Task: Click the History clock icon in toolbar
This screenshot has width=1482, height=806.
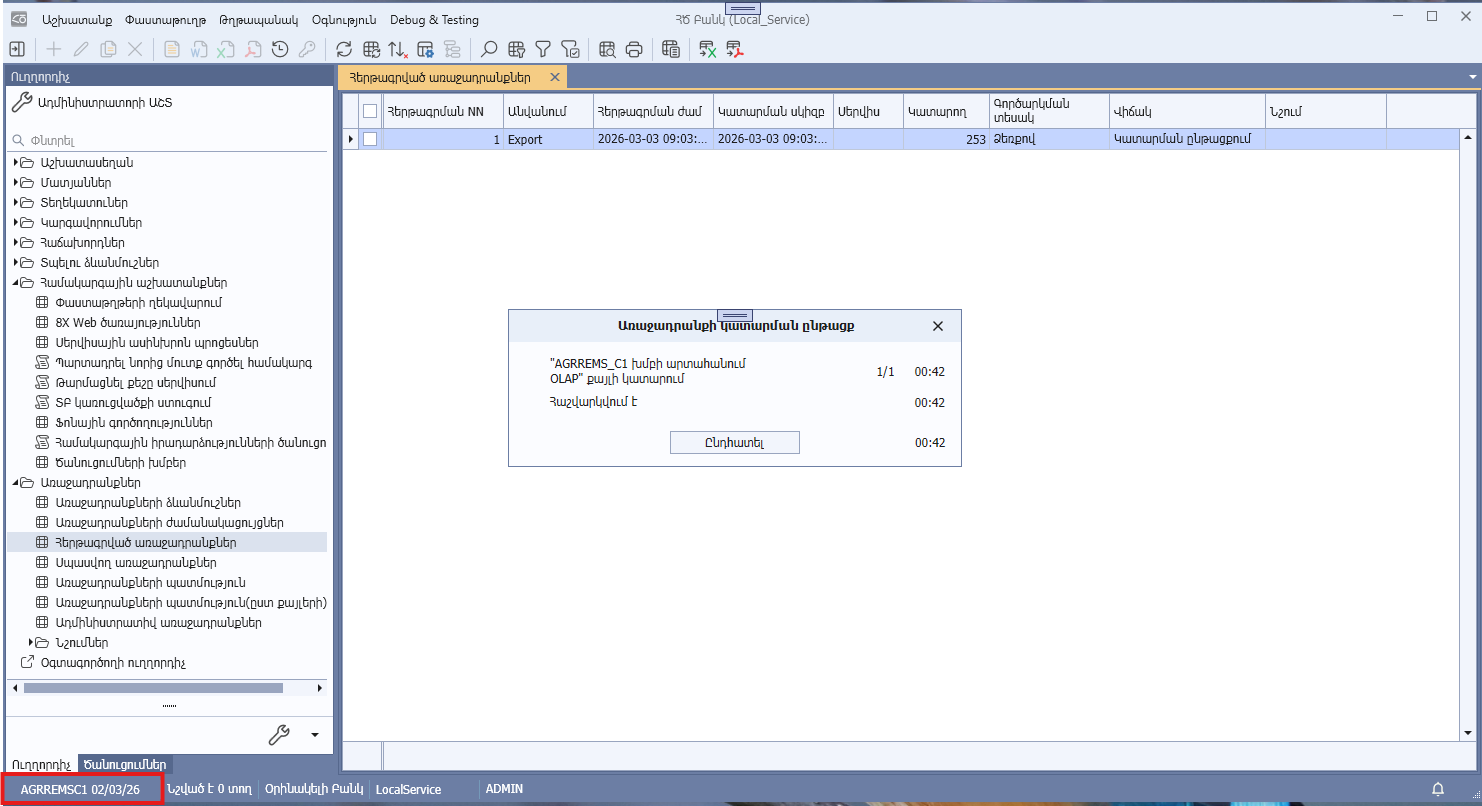Action: (281, 49)
